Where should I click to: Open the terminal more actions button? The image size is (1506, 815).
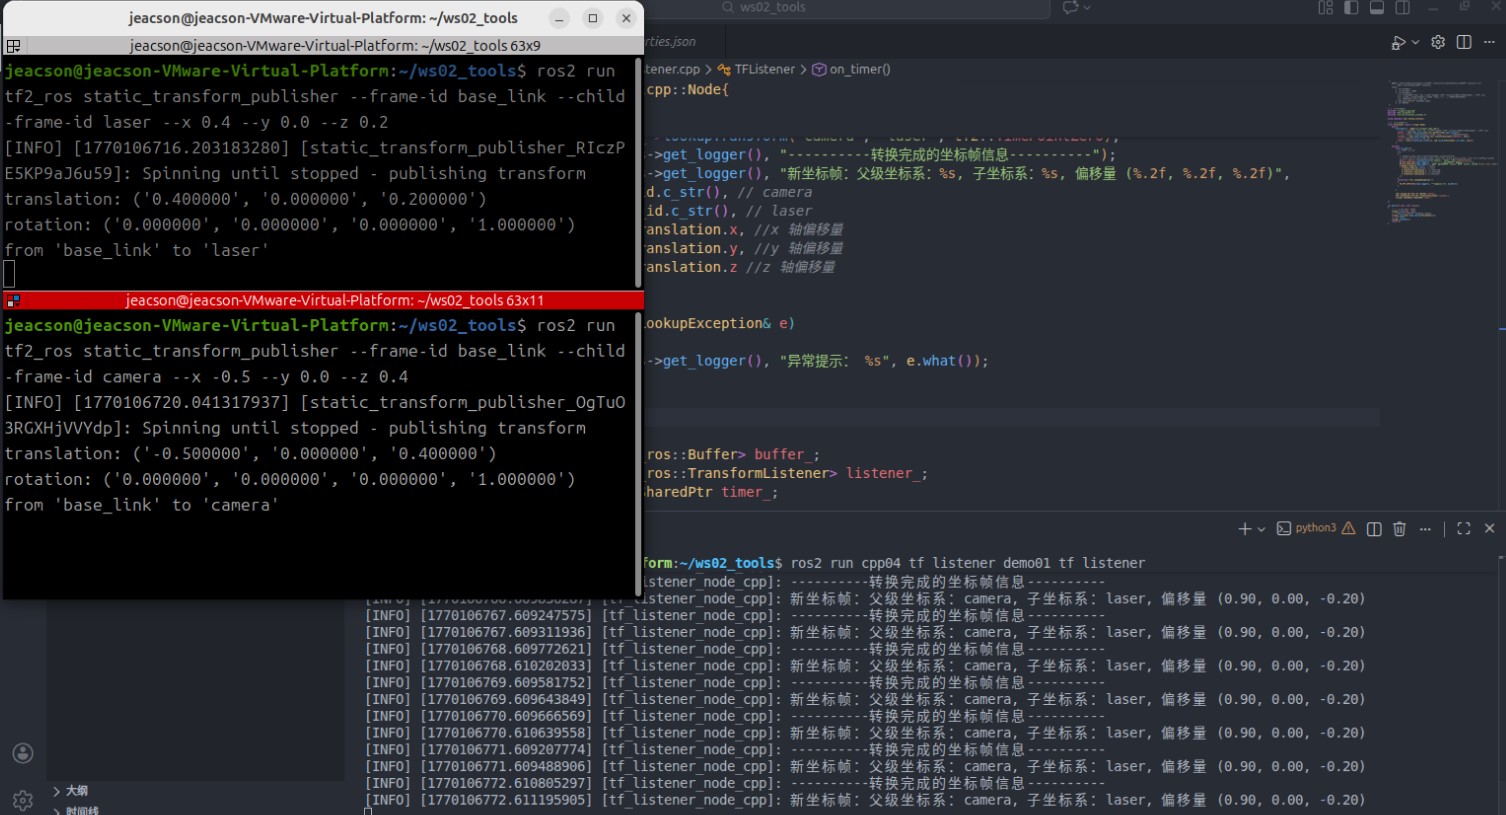coord(1425,528)
